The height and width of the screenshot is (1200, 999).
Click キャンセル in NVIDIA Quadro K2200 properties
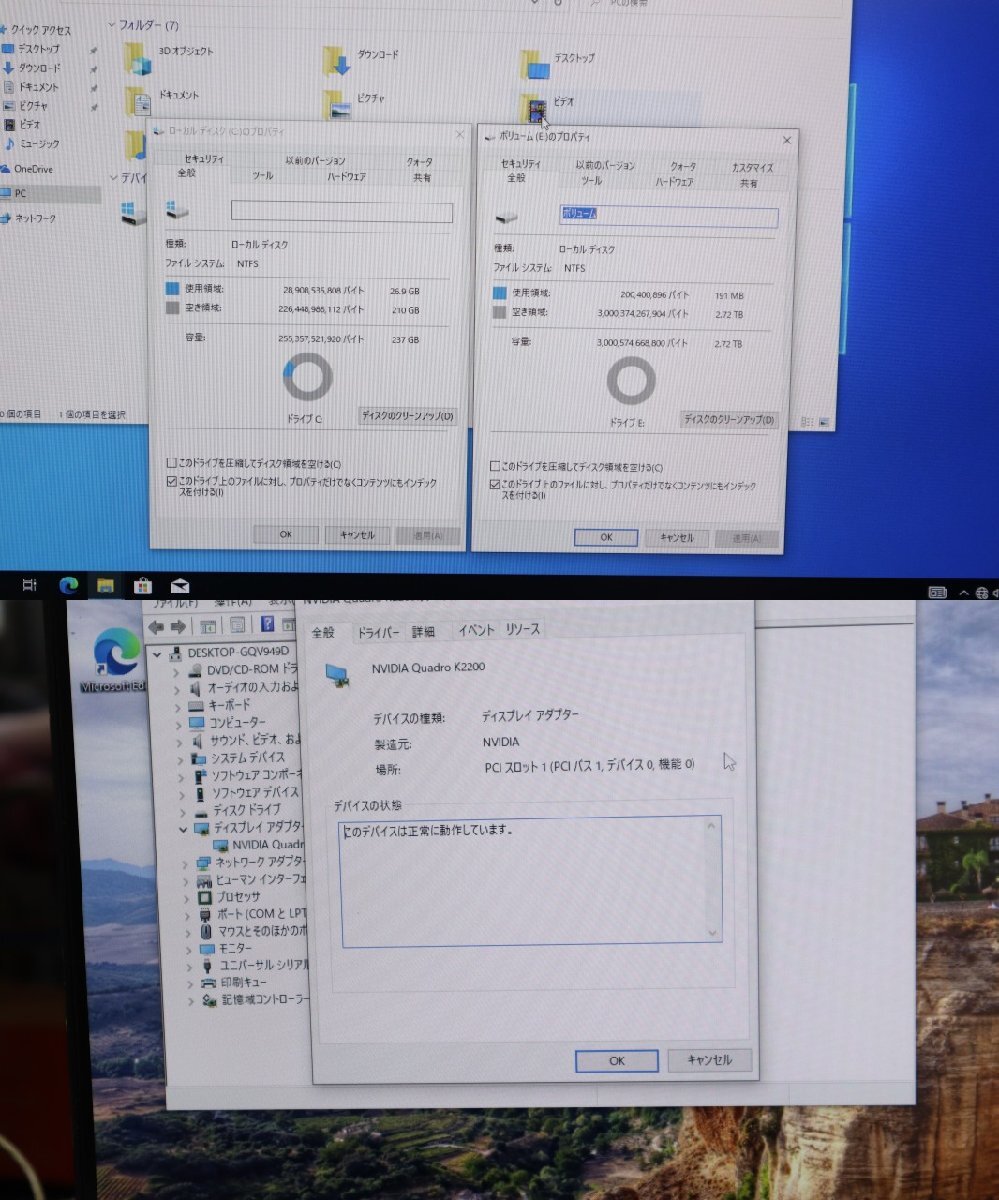pyautogui.click(x=710, y=1060)
